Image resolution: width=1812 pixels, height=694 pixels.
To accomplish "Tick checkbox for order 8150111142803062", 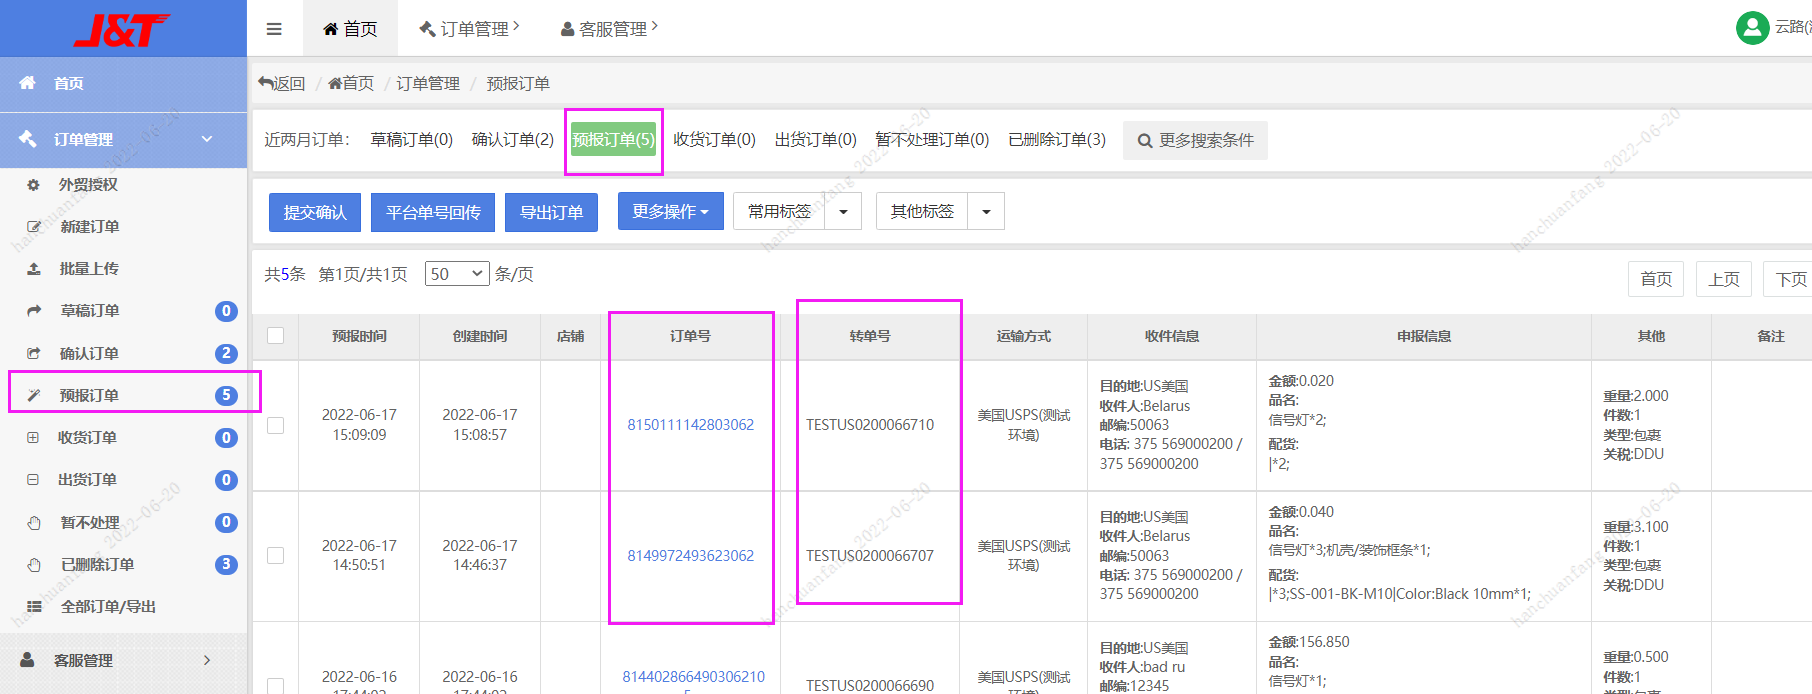I will (276, 425).
